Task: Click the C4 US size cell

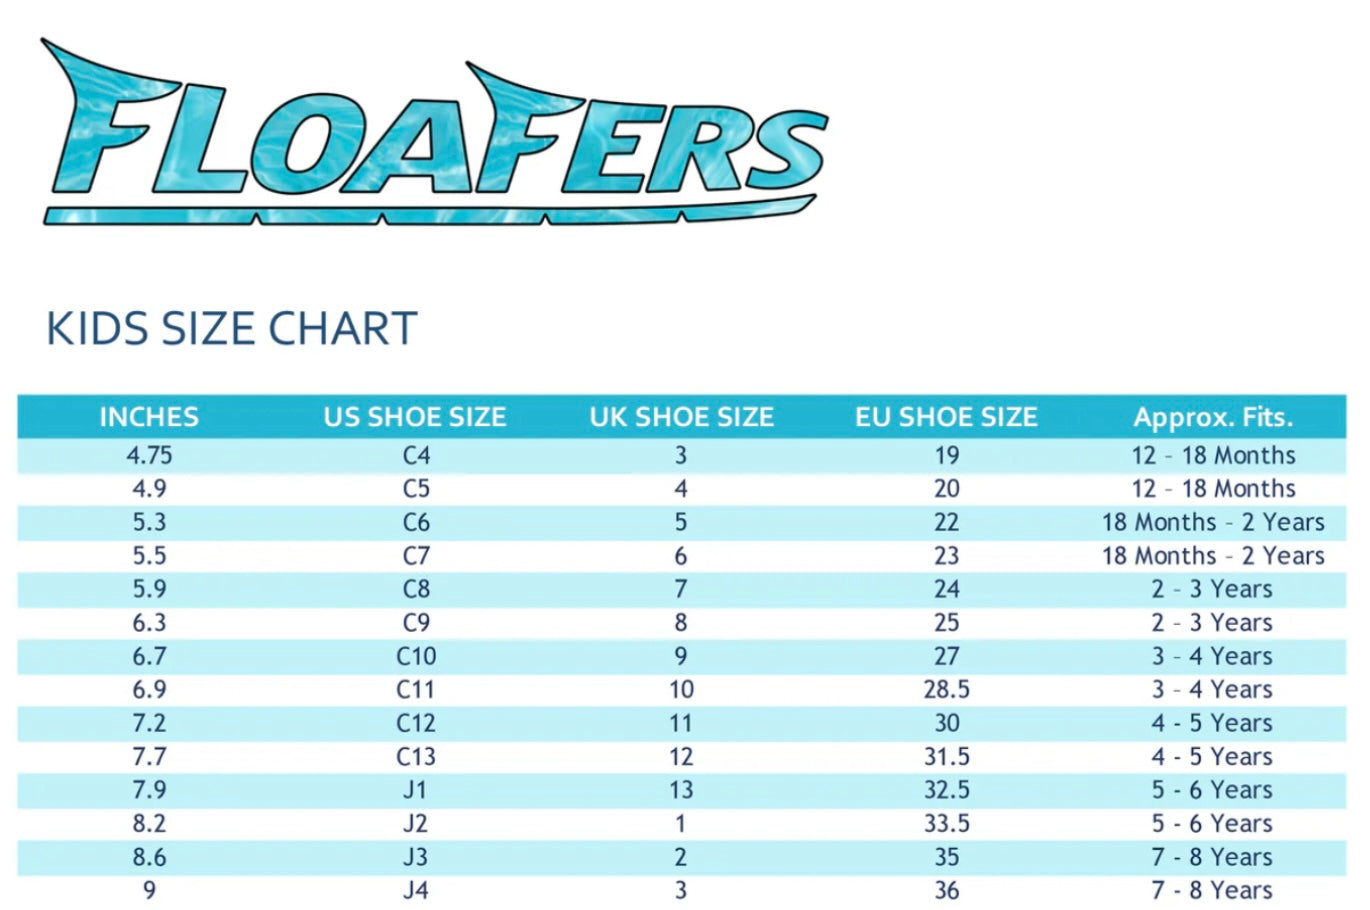Action: point(416,456)
